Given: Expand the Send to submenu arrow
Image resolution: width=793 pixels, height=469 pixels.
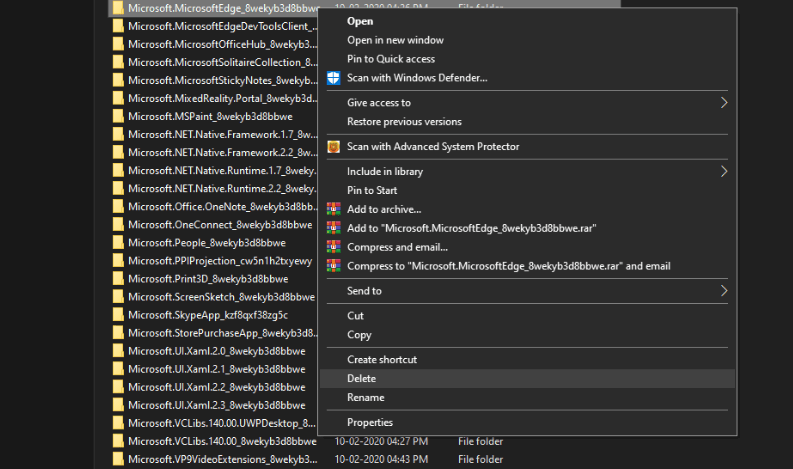Looking at the screenshot, I should (x=724, y=291).
